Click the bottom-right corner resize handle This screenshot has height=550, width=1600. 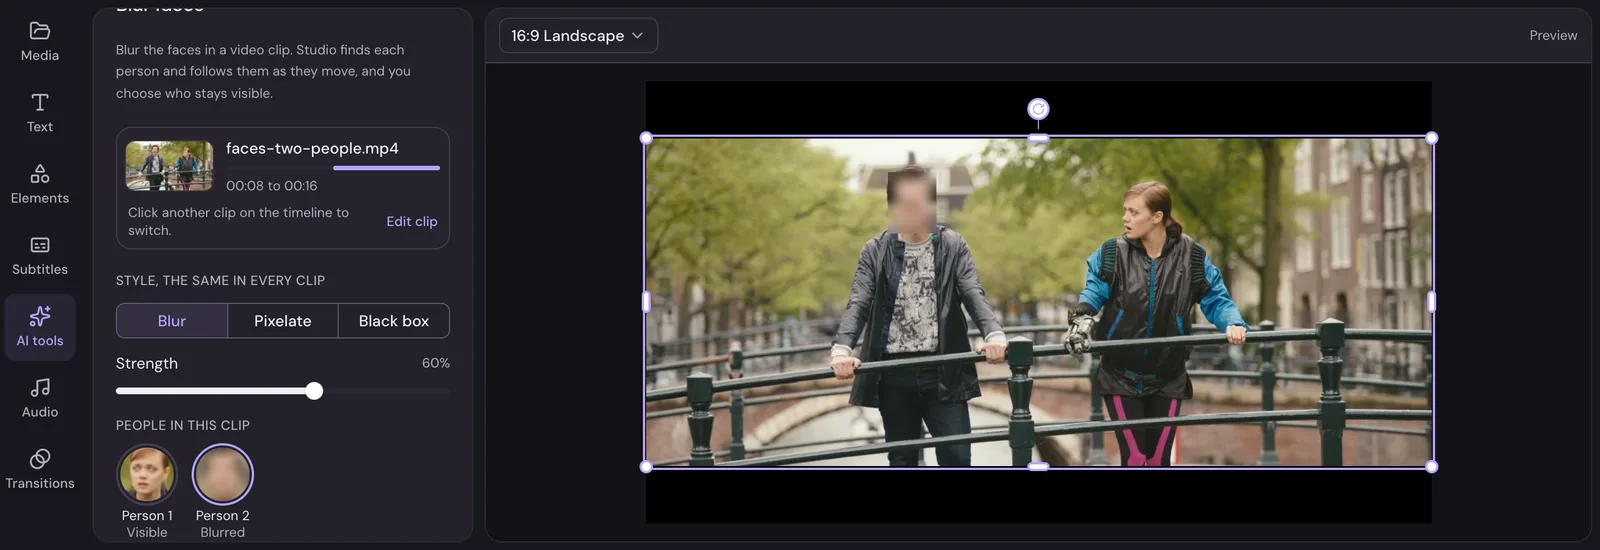1431,467
